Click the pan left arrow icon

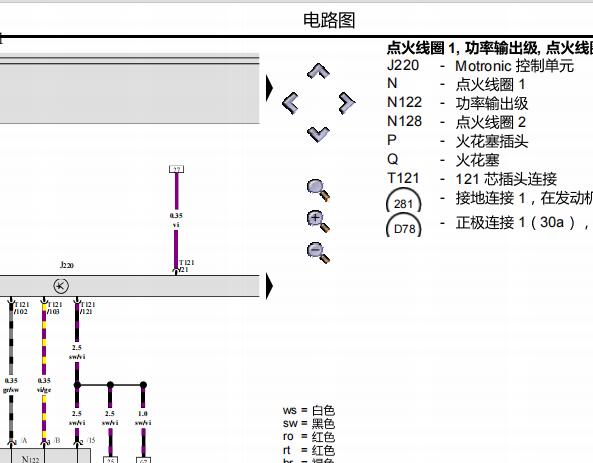pyautogui.click(x=290, y=103)
